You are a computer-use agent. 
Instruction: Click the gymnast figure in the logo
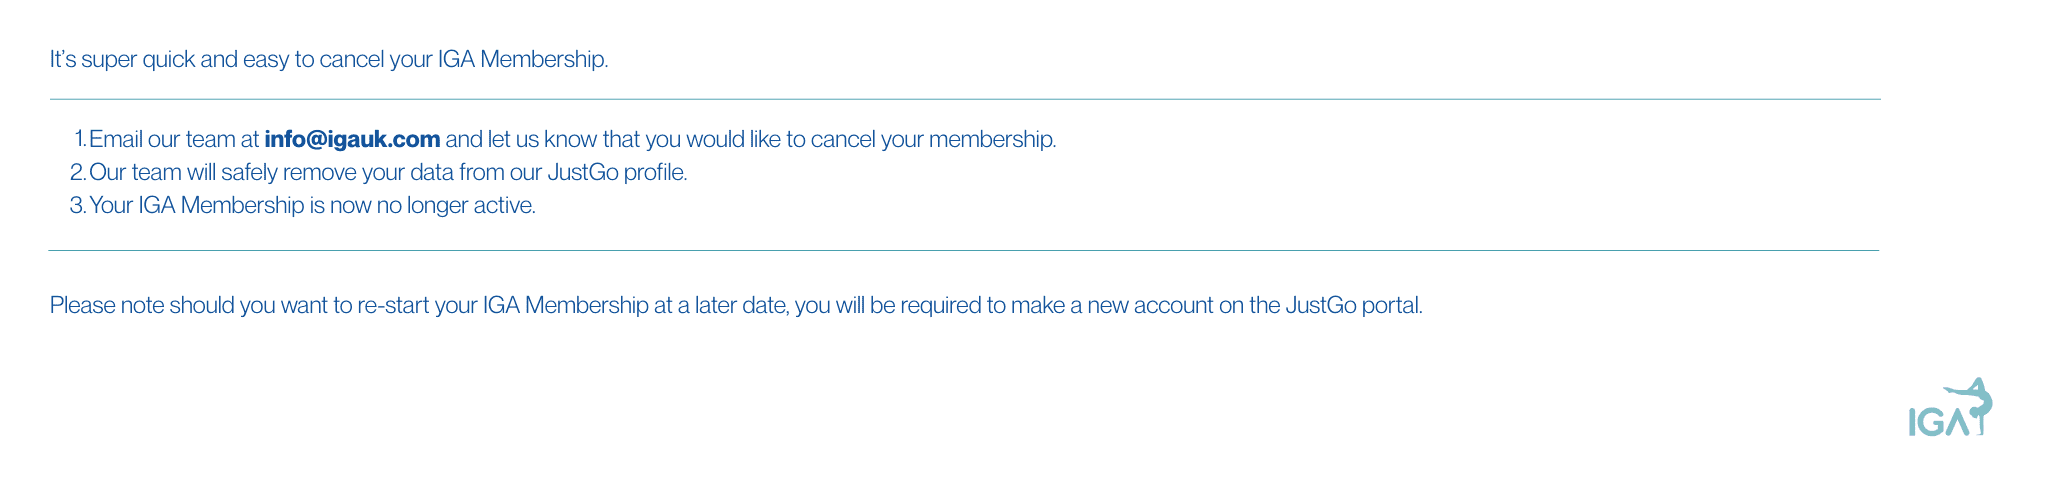click(1971, 404)
